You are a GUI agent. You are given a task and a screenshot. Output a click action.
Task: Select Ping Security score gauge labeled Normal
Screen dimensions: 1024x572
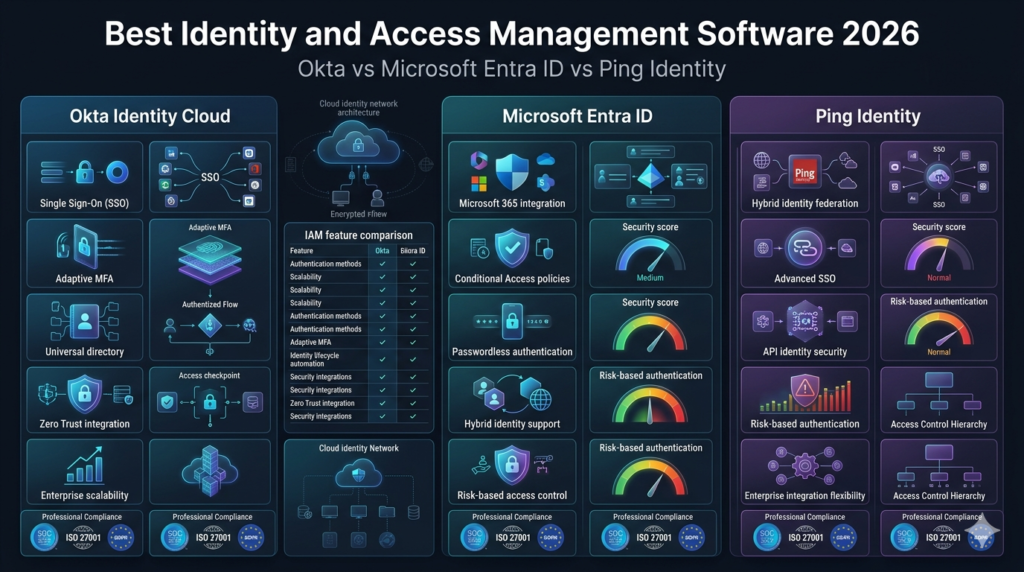[x=938, y=254]
